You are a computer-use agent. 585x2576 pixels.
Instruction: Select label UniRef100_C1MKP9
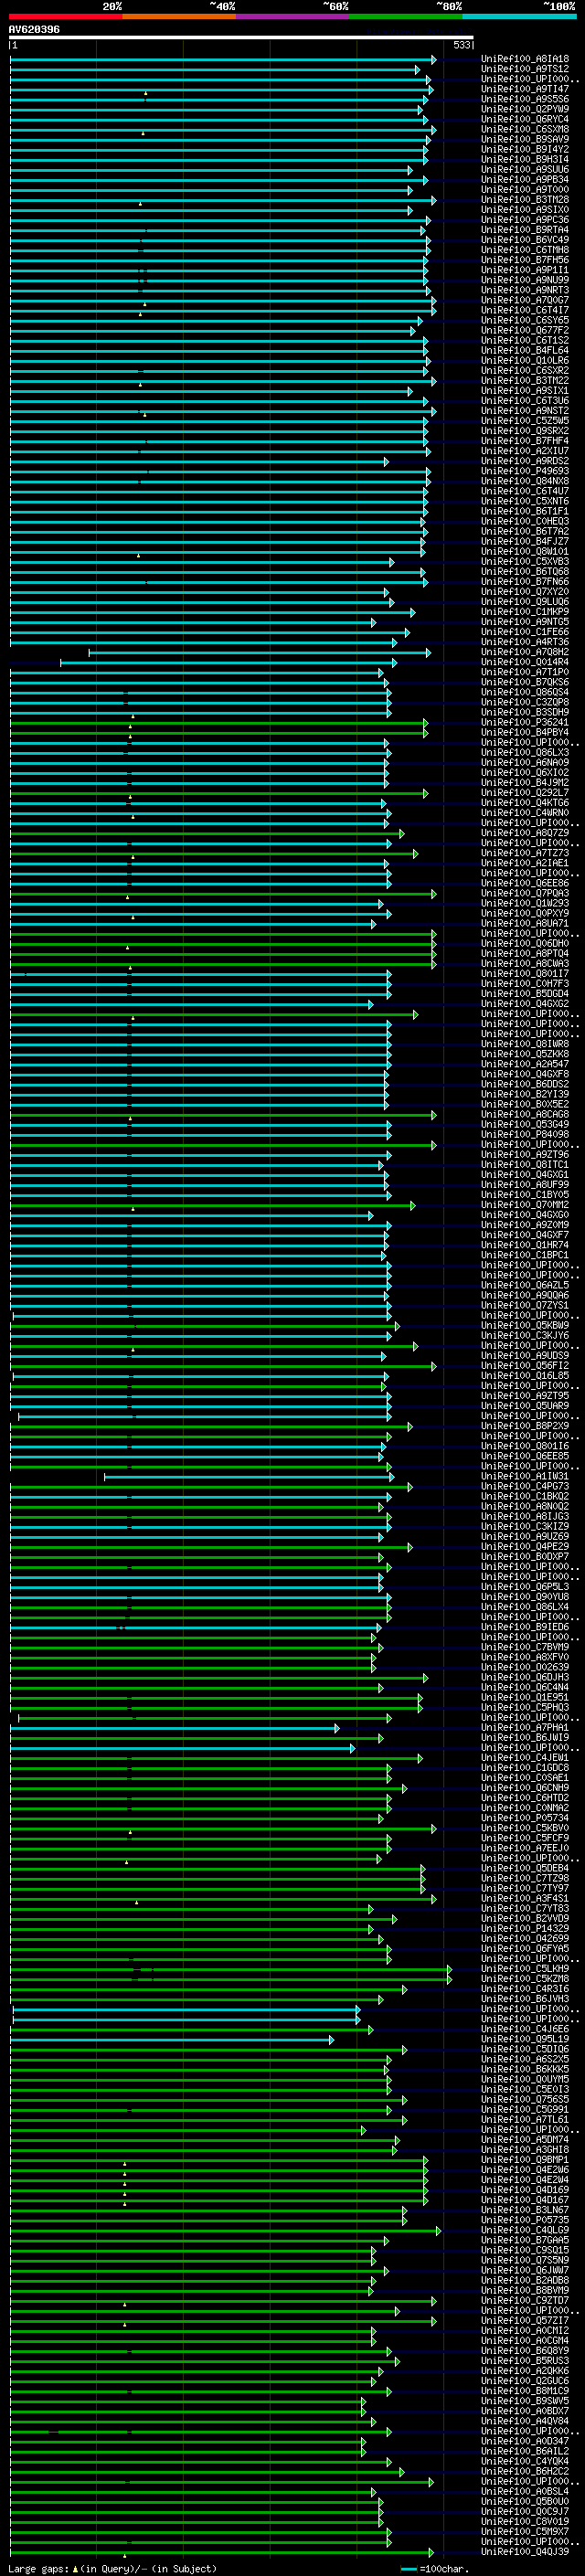525,612
